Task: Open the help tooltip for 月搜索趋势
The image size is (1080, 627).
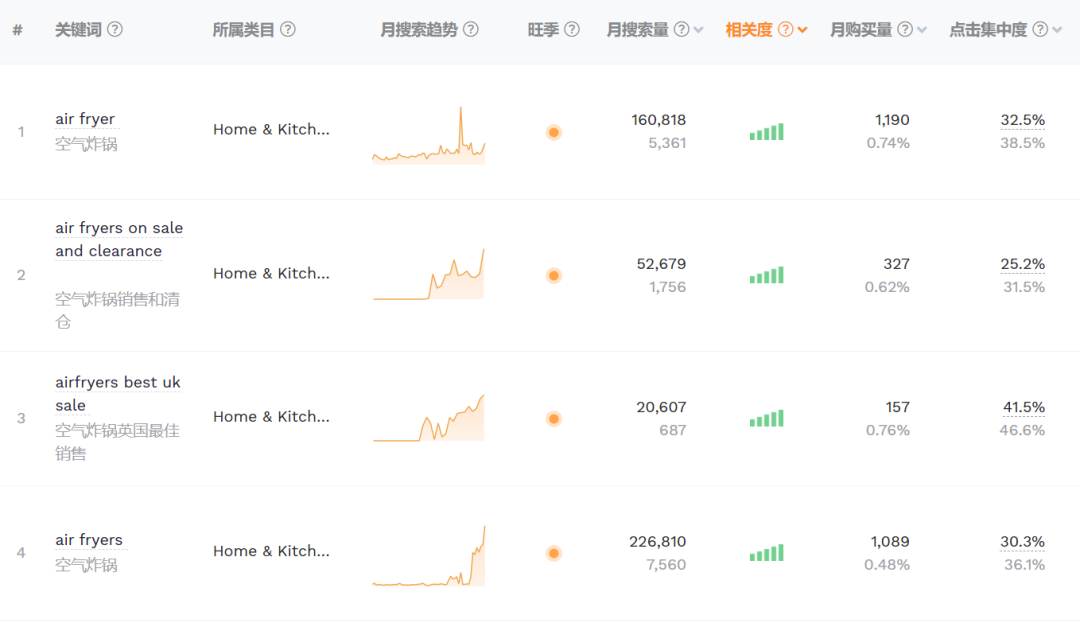Action: pyautogui.click(x=470, y=29)
